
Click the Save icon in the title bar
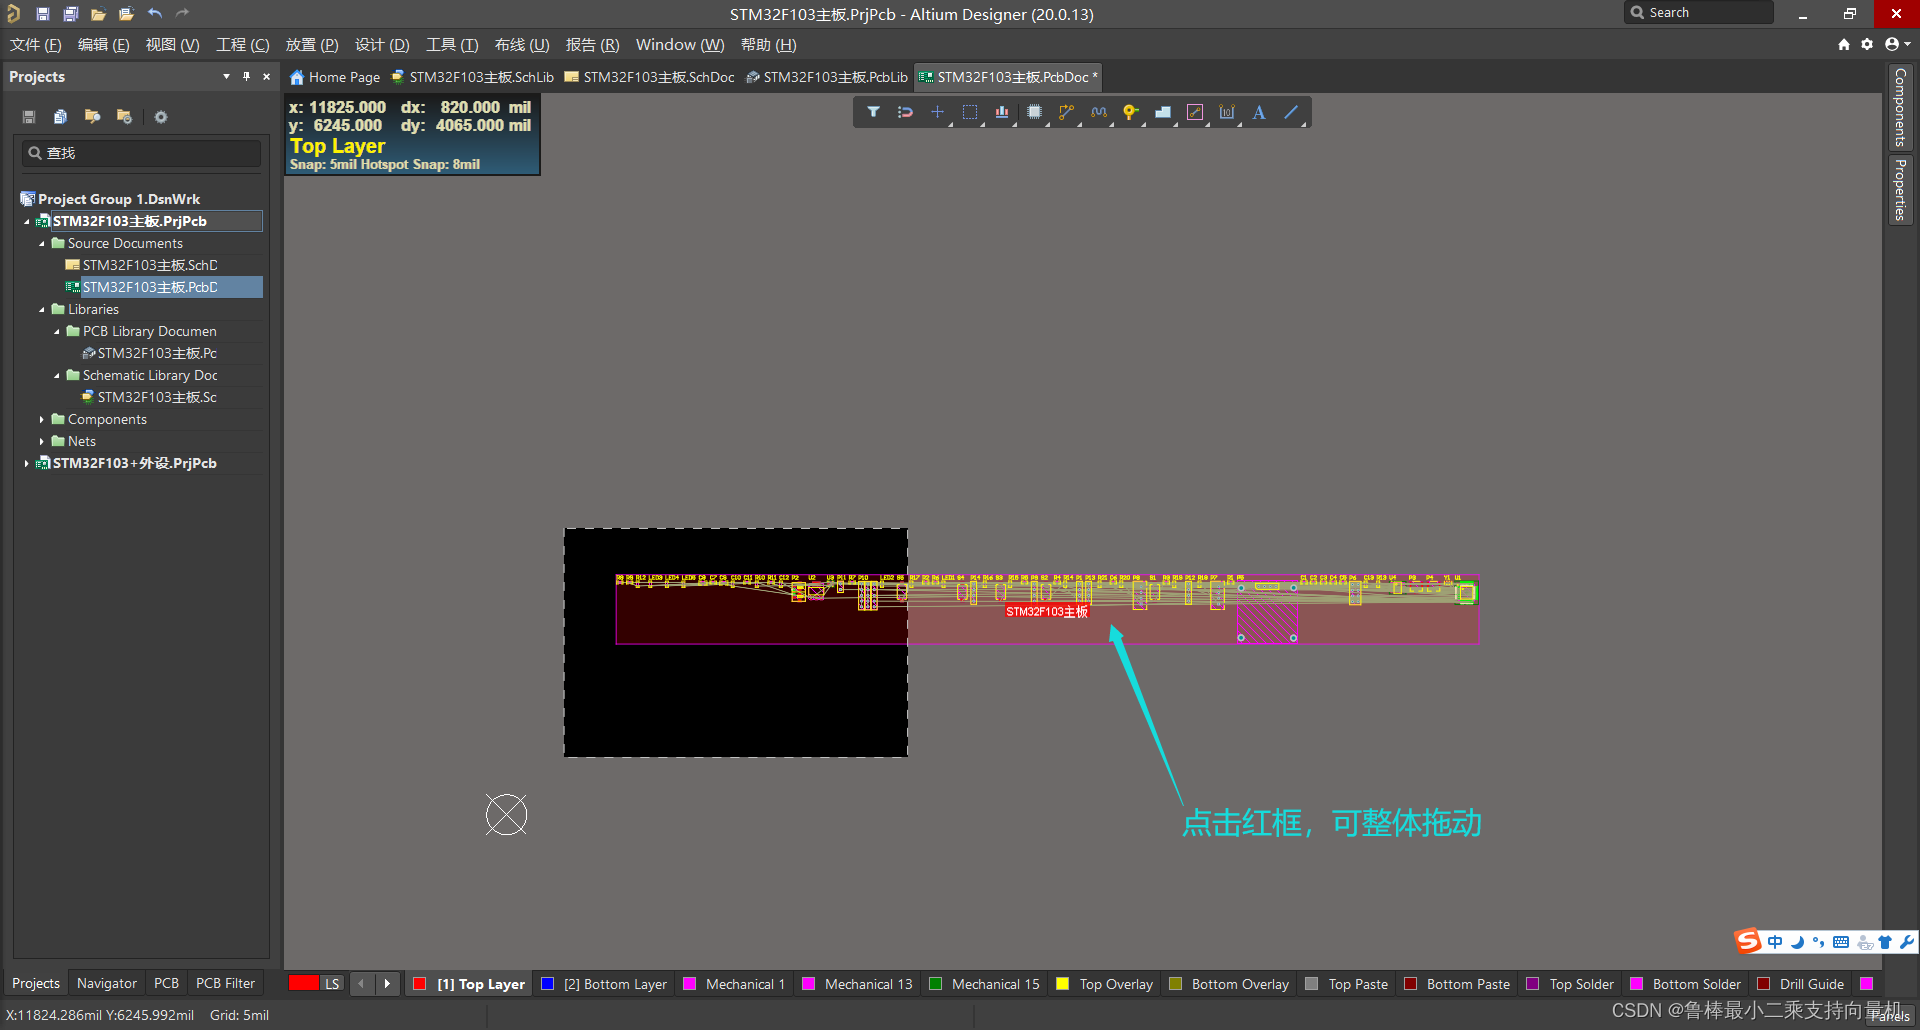pos(42,14)
